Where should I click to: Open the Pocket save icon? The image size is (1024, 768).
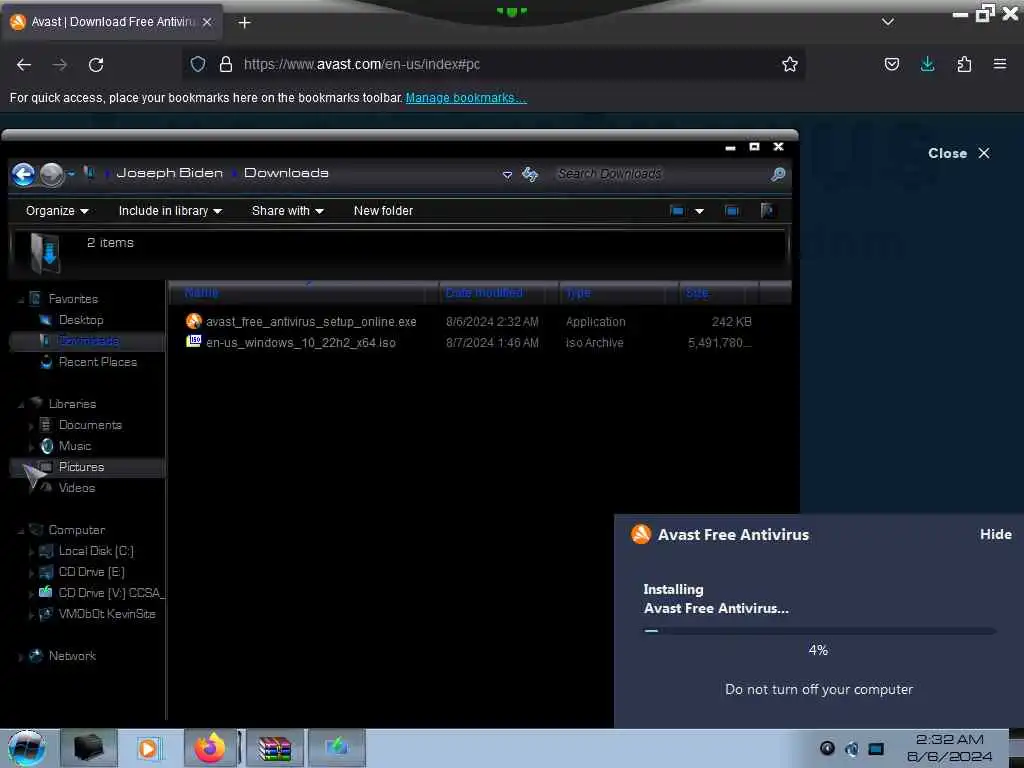point(891,64)
